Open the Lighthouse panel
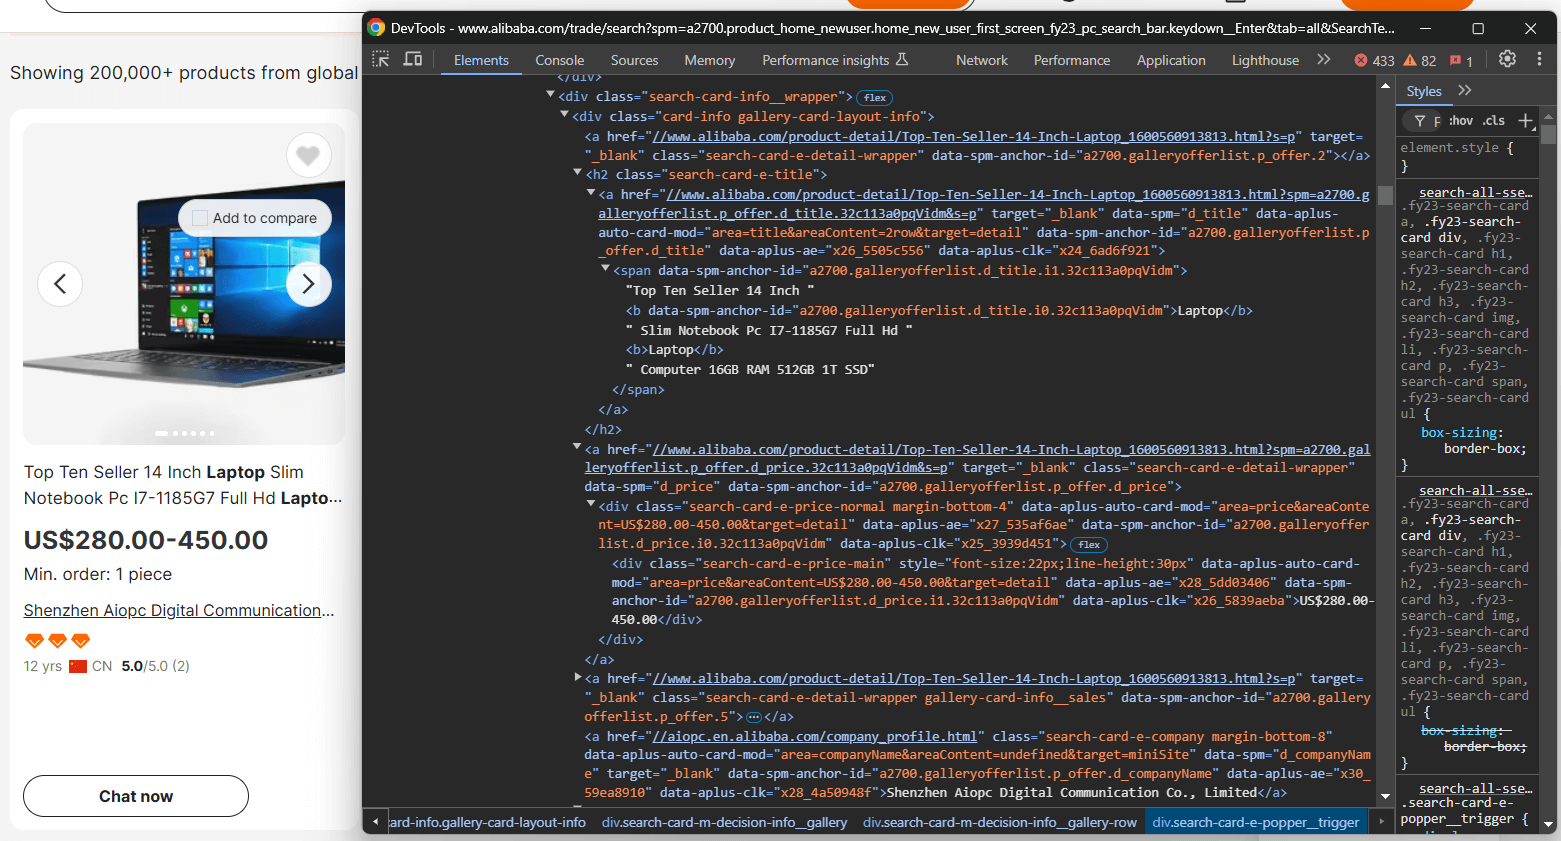1561x841 pixels. pyautogui.click(x=1265, y=60)
